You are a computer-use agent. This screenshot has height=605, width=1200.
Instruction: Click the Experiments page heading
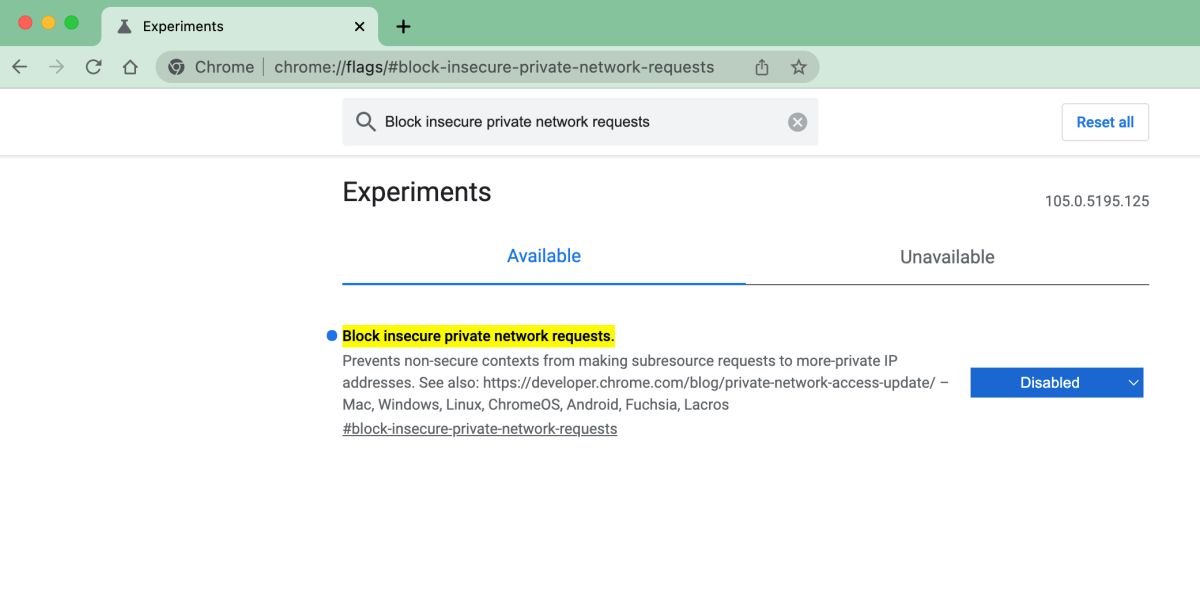point(417,192)
